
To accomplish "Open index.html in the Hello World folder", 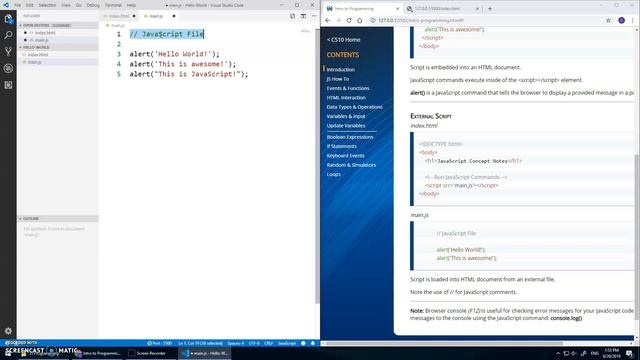I will 58,55.
